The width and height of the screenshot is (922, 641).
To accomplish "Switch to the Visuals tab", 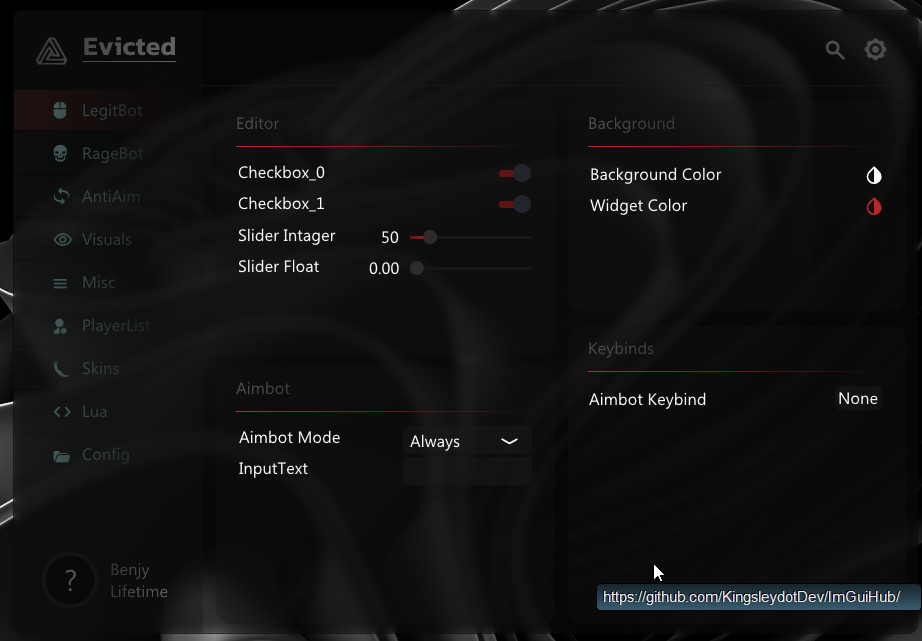I will tap(106, 239).
